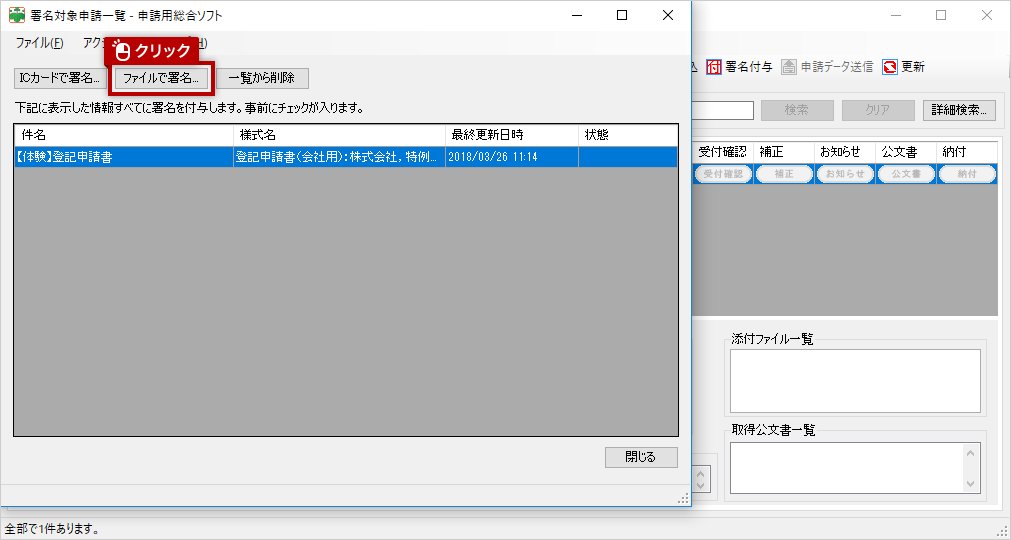Click the 受付確認 column header in main window

[723, 152]
